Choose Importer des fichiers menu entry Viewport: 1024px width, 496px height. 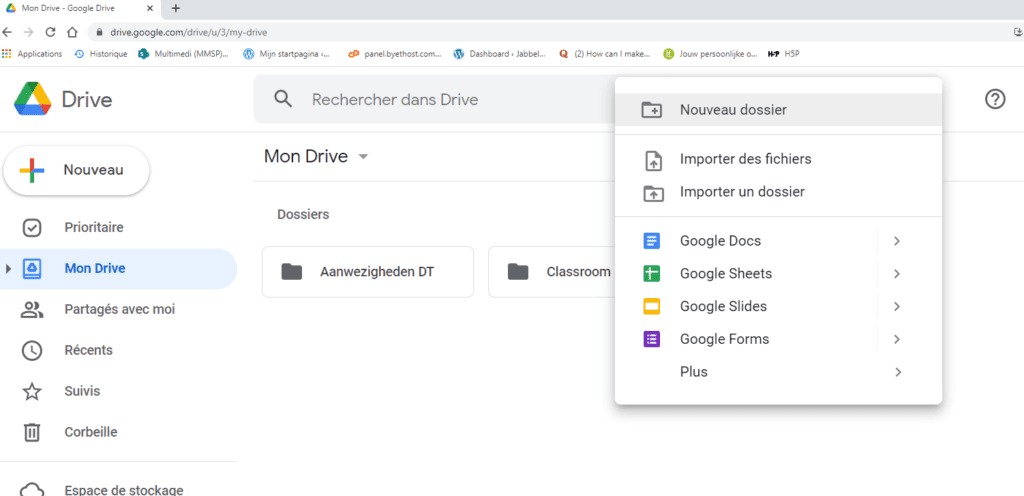pyautogui.click(x=778, y=159)
